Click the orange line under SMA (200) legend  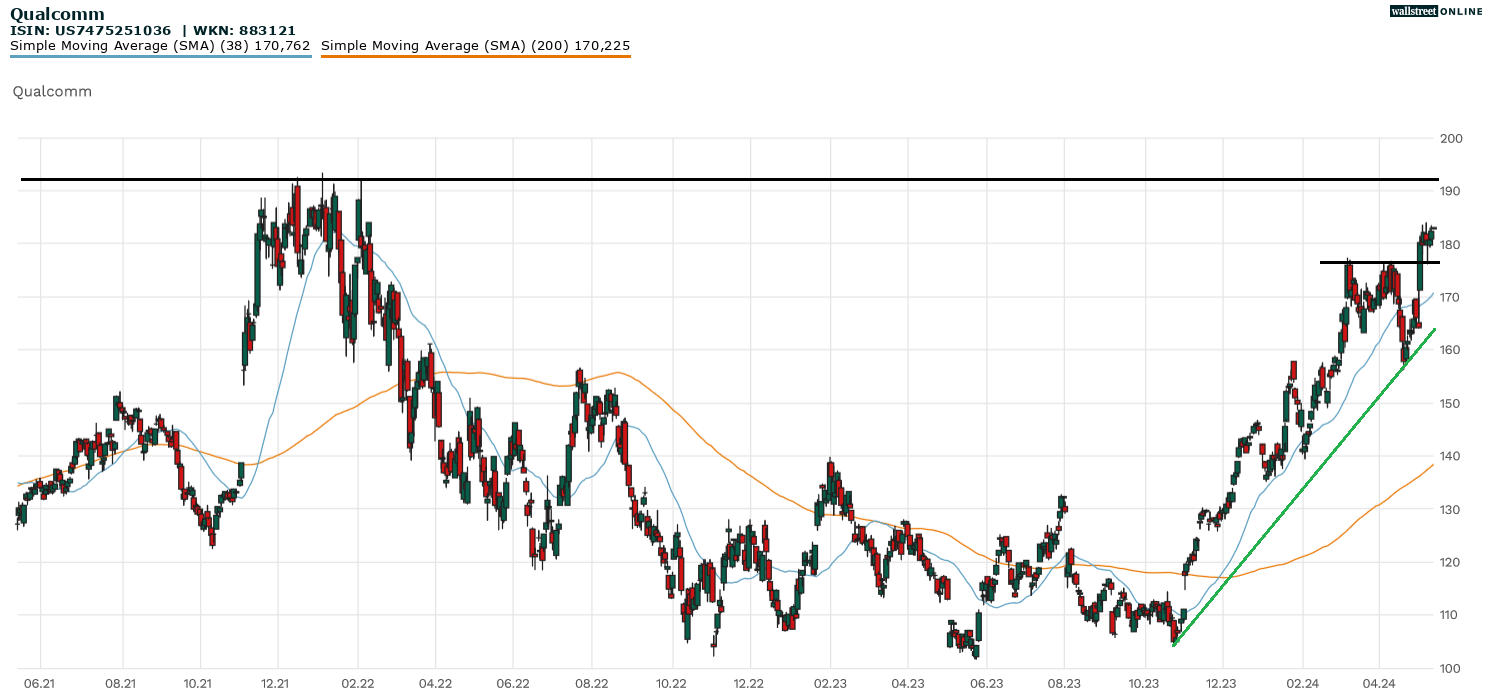pyautogui.click(x=475, y=56)
